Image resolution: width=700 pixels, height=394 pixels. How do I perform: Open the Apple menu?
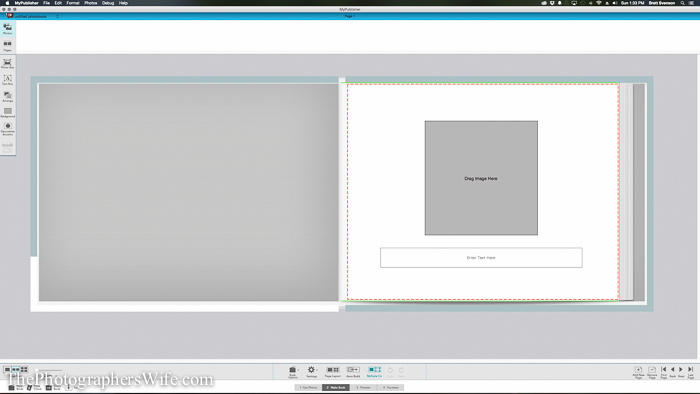click(7, 3)
